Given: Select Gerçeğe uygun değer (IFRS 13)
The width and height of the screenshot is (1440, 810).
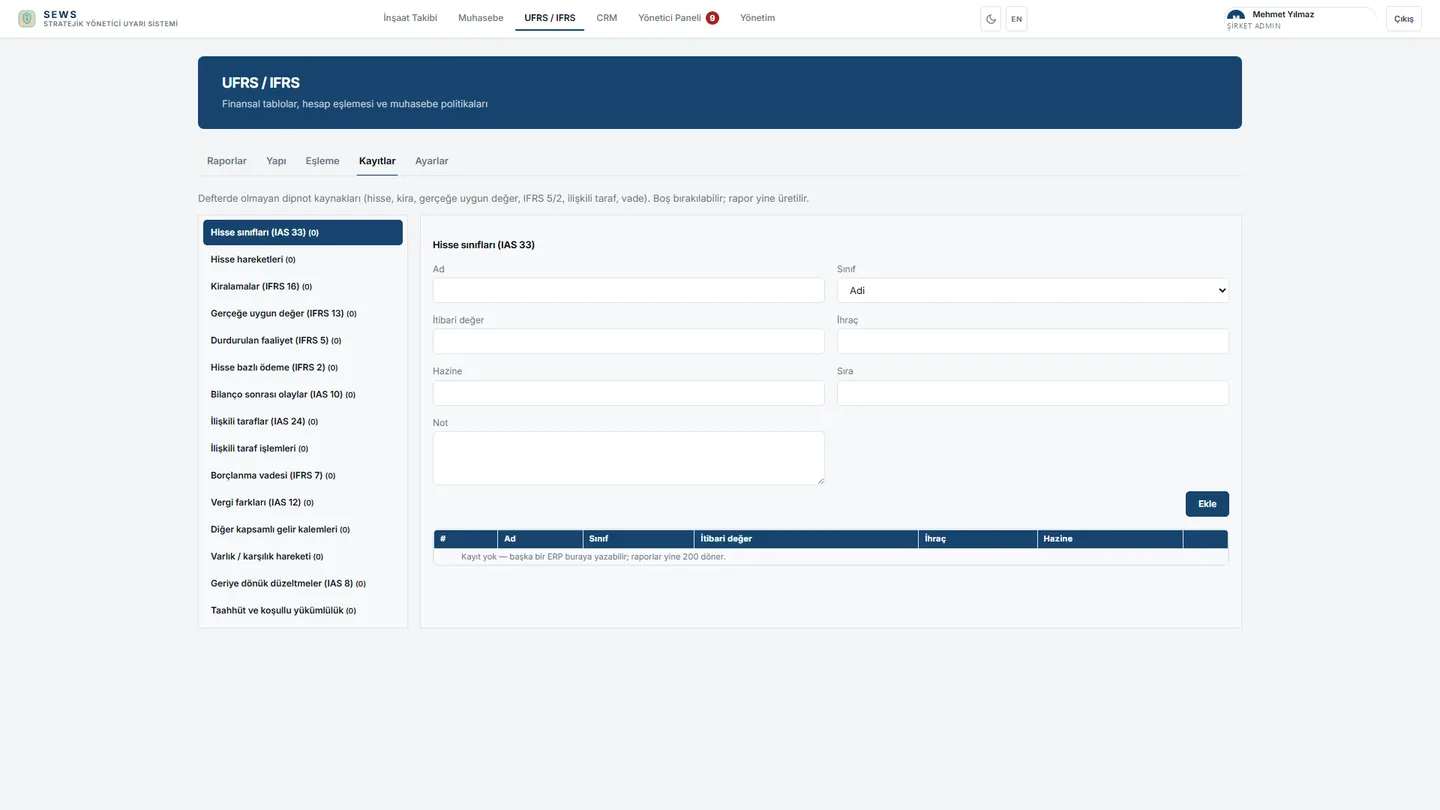Looking at the screenshot, I should tap(303, 314).
